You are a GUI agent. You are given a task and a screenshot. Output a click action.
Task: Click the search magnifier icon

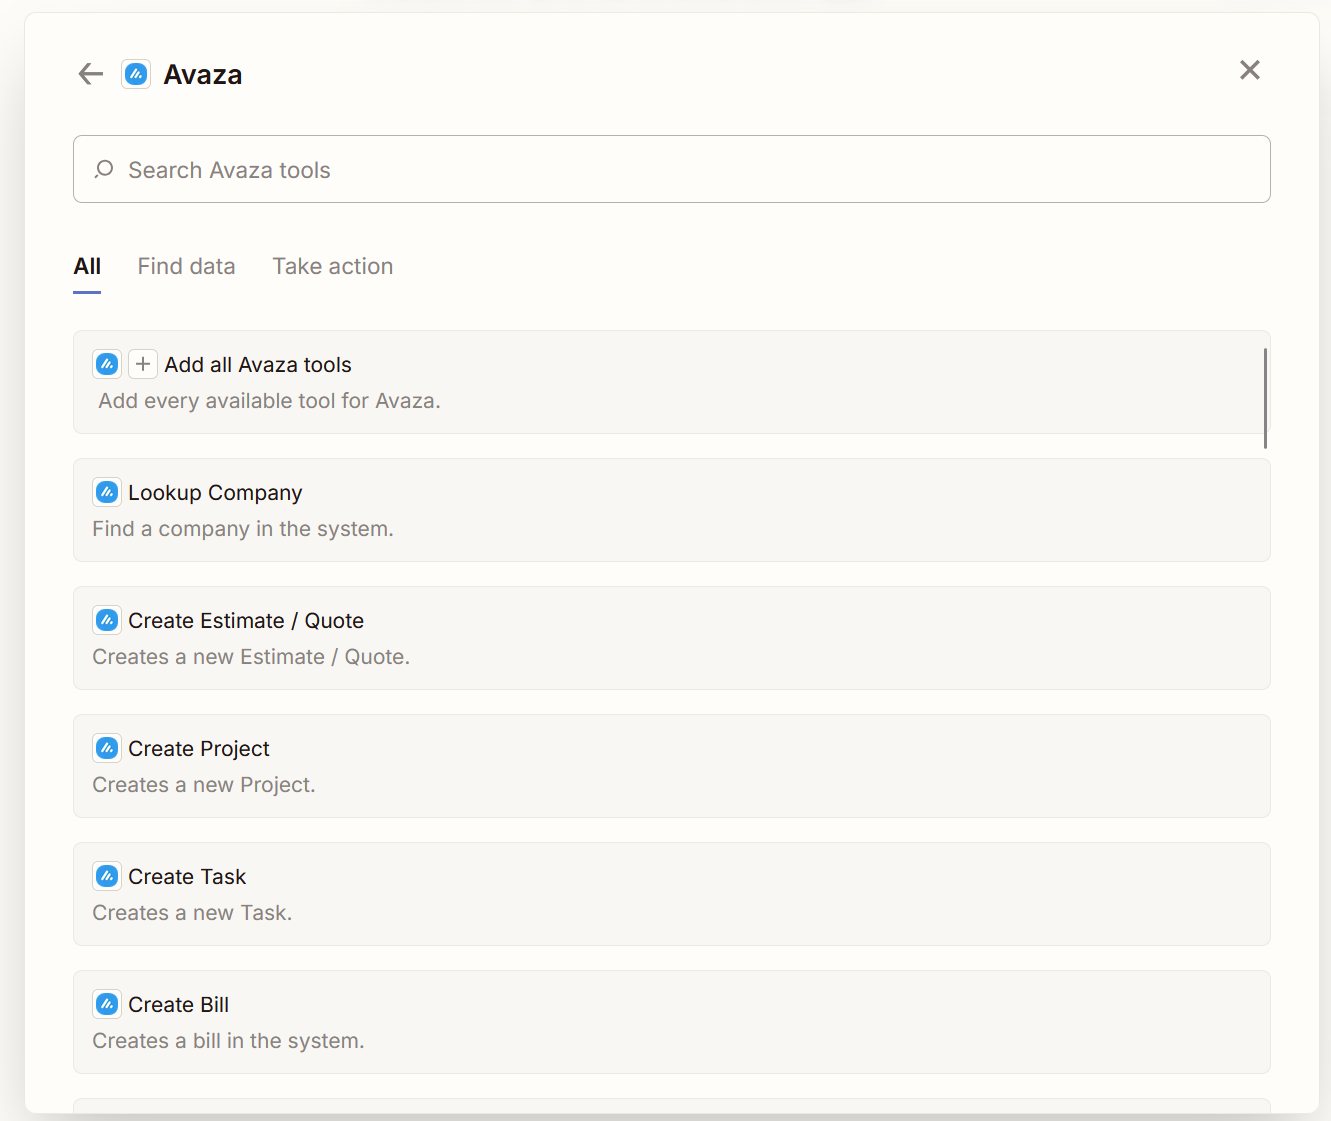(104, 170)
